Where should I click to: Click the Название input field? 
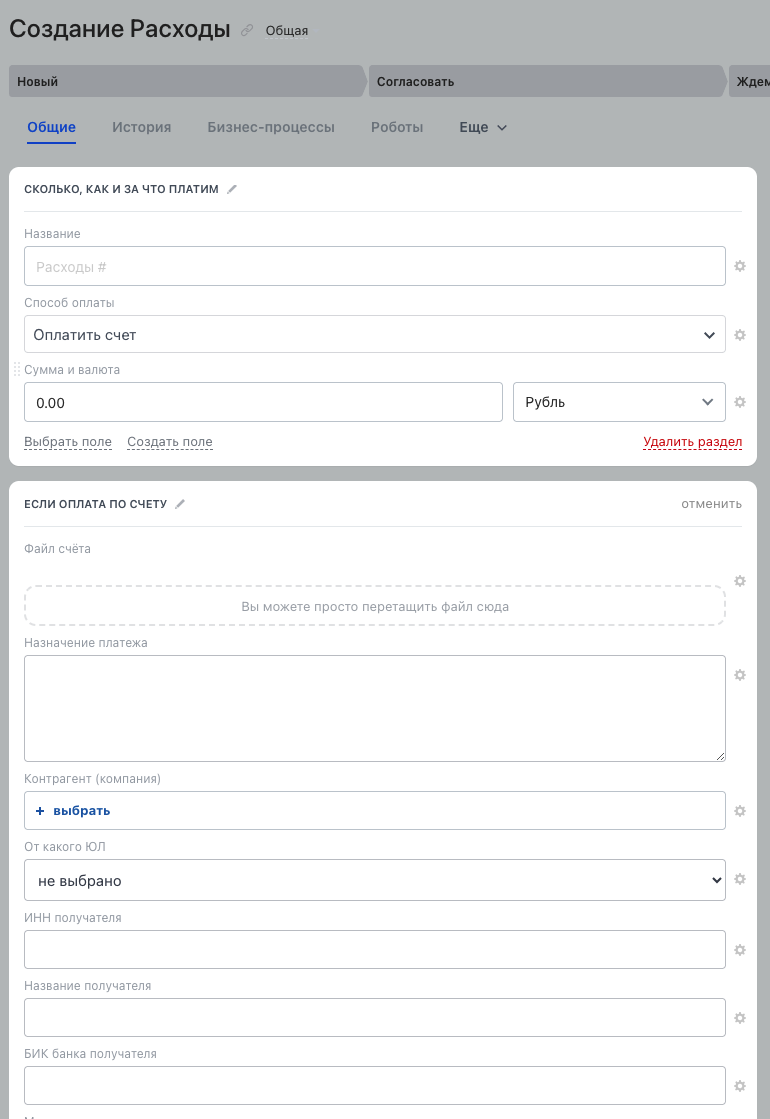tap(374, 267)
